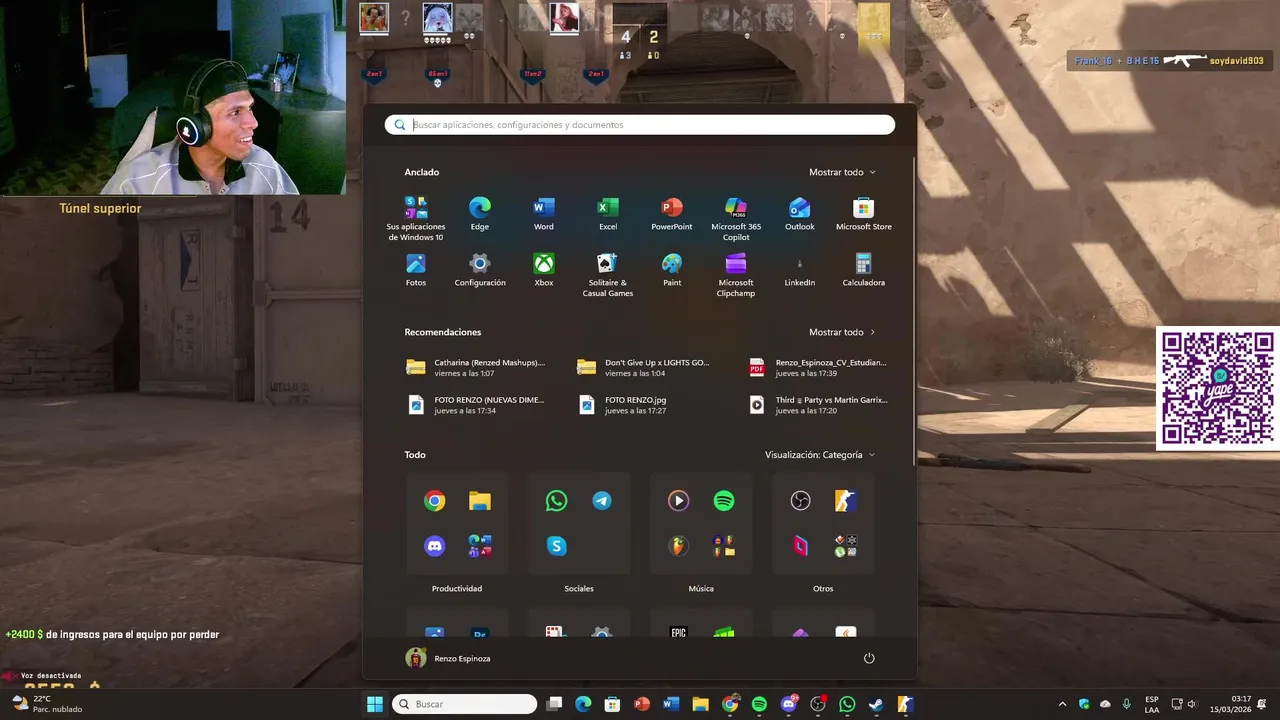Open FL Studio in the Música group
The image size is (1280, 720).
(678, 546)
